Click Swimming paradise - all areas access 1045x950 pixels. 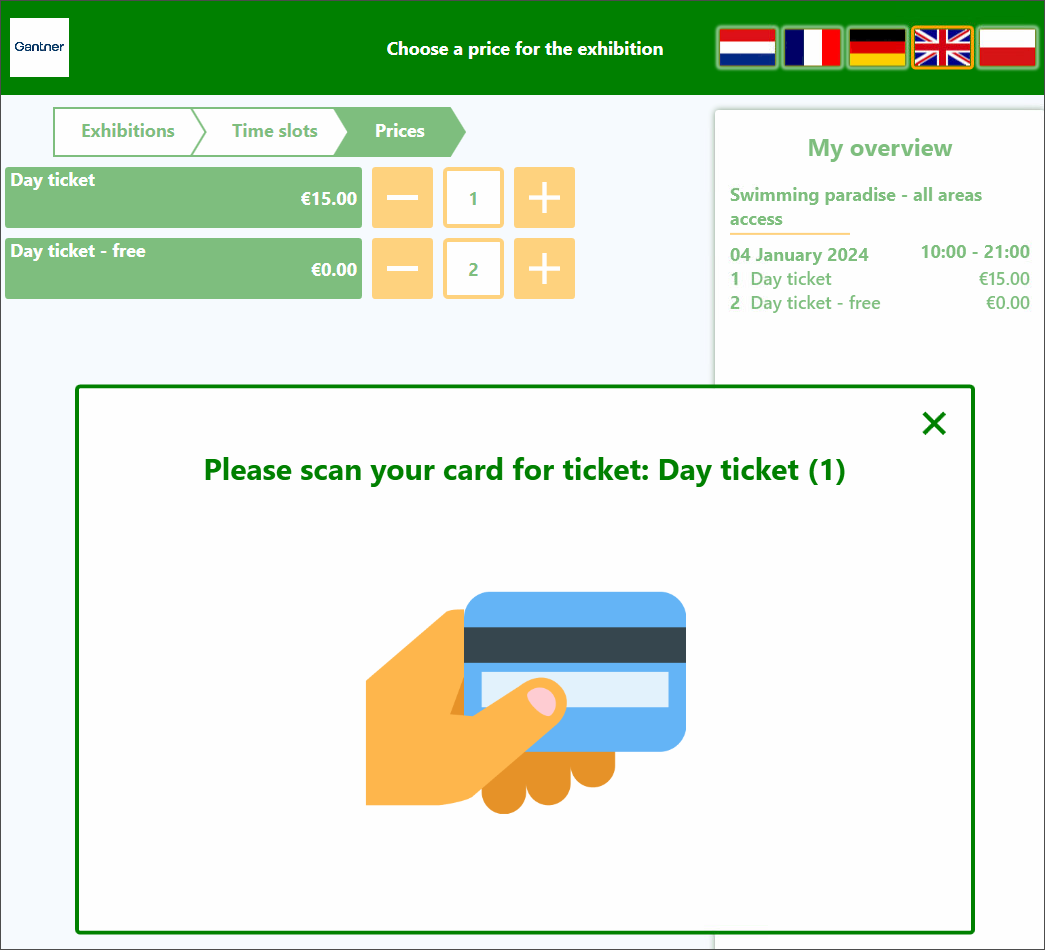tap(855, 207)
